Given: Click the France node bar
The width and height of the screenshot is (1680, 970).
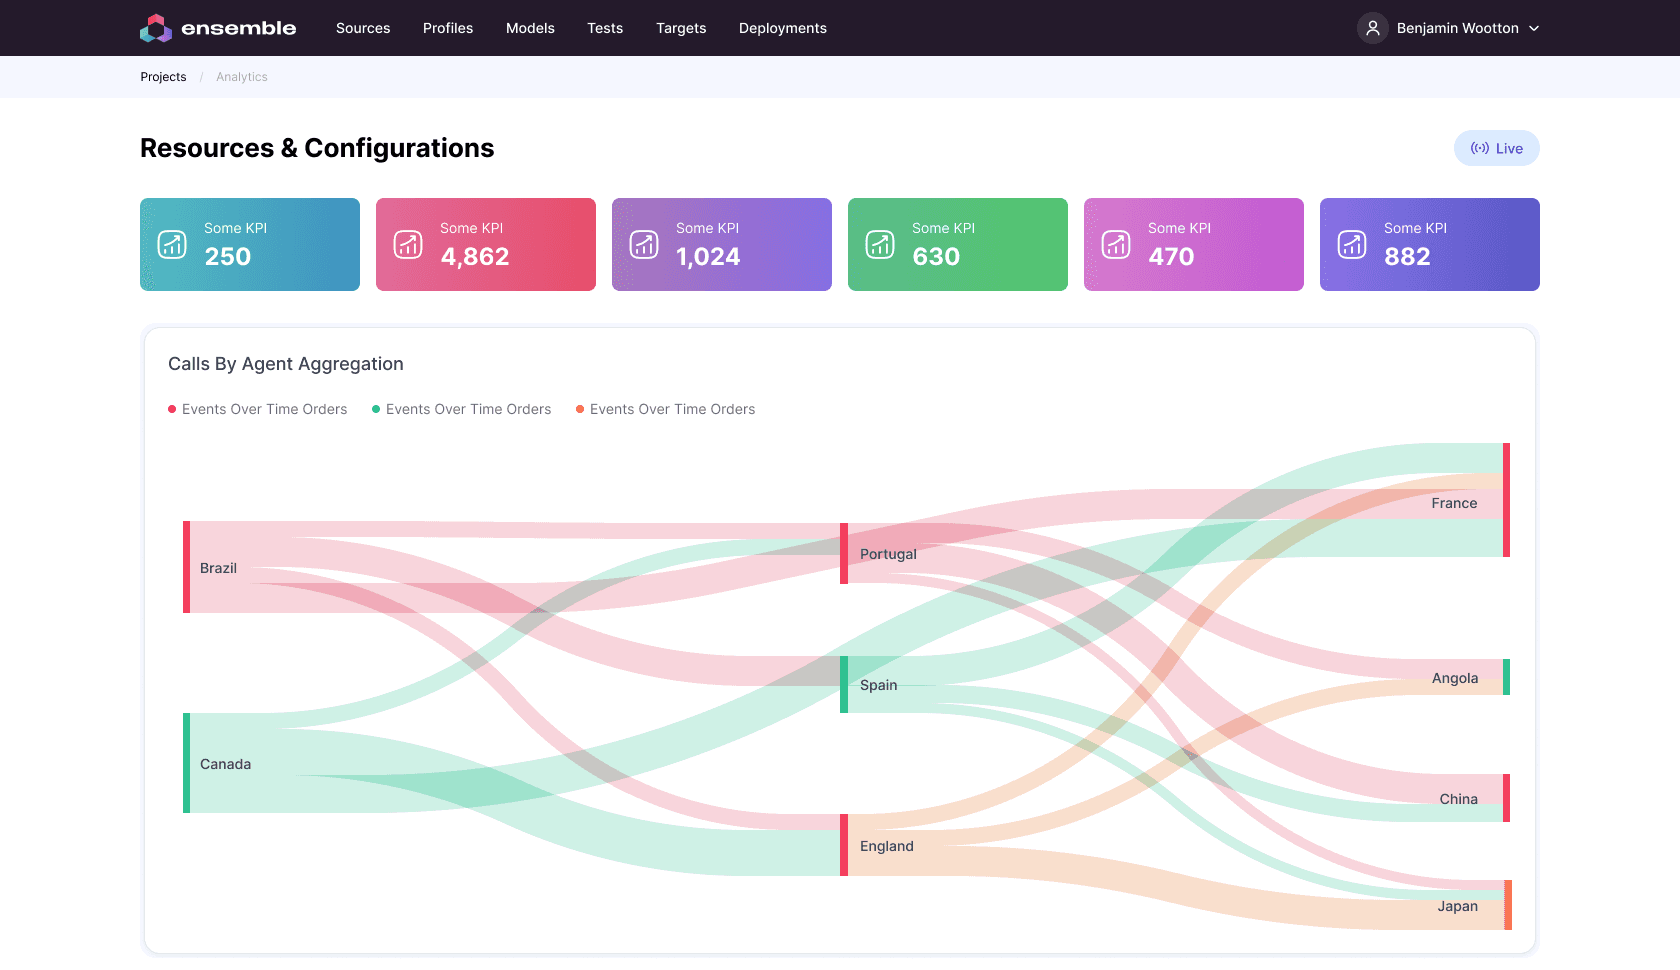Looking at the screenshot, I should (x=1506, y=500).
